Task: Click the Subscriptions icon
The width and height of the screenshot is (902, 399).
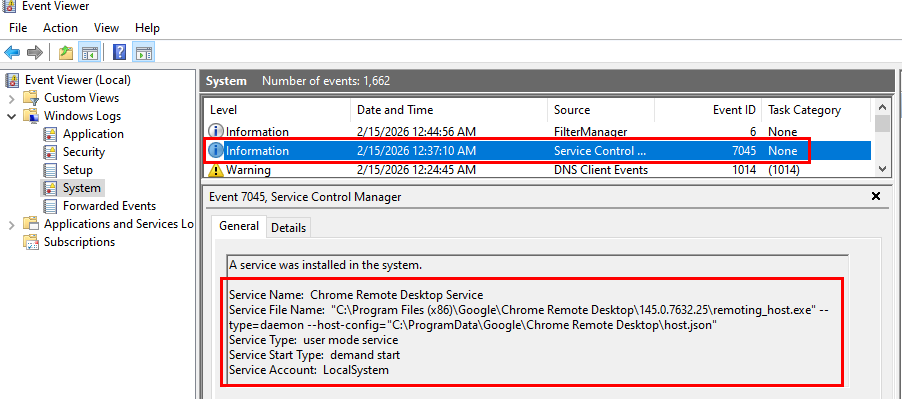Action: pos(31,242)
